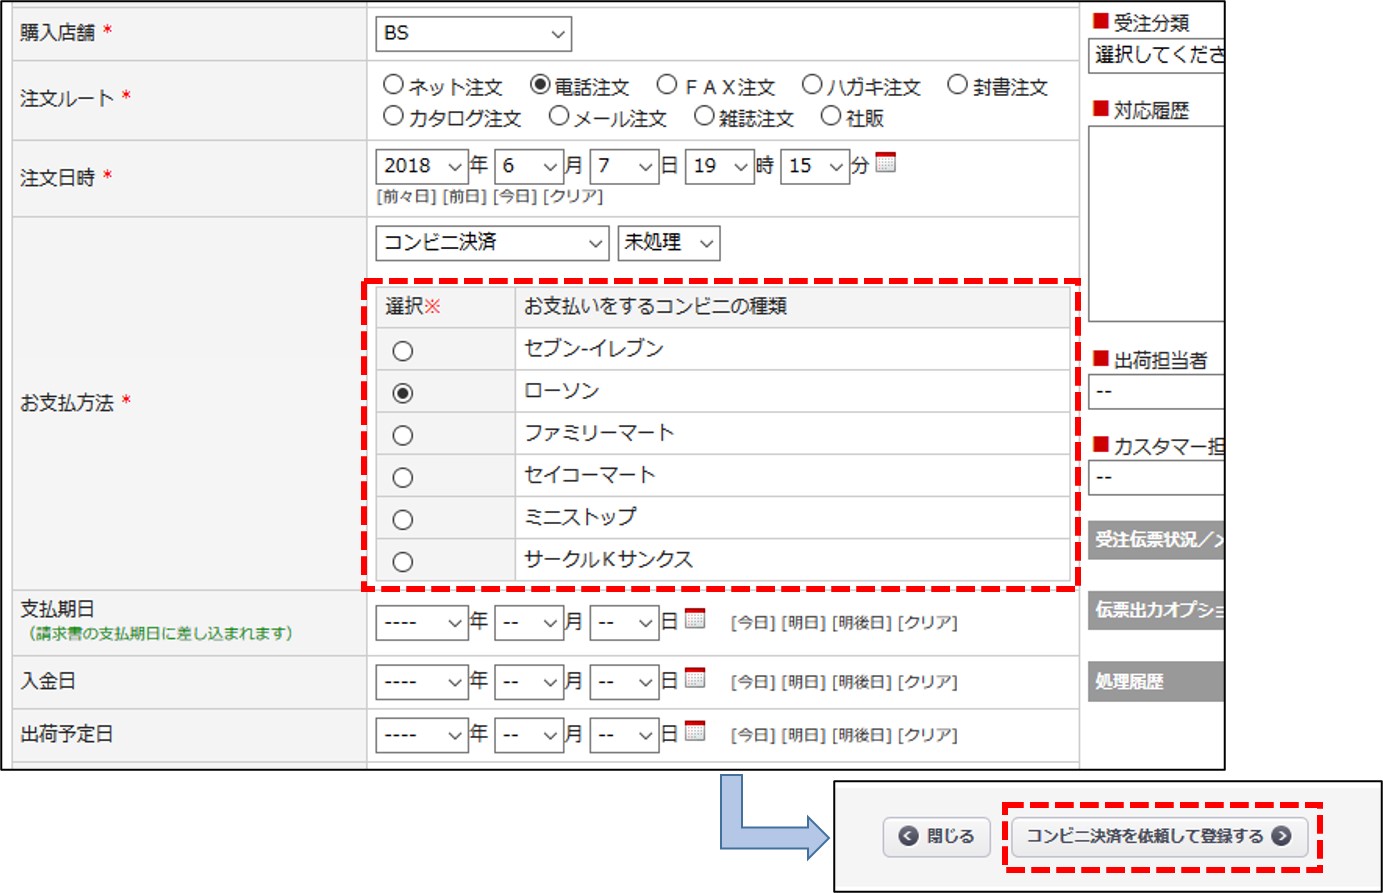Click into the 対応履歴 text area
Viewport: 1383px width, 893px height.
[x=1156, y=223]
